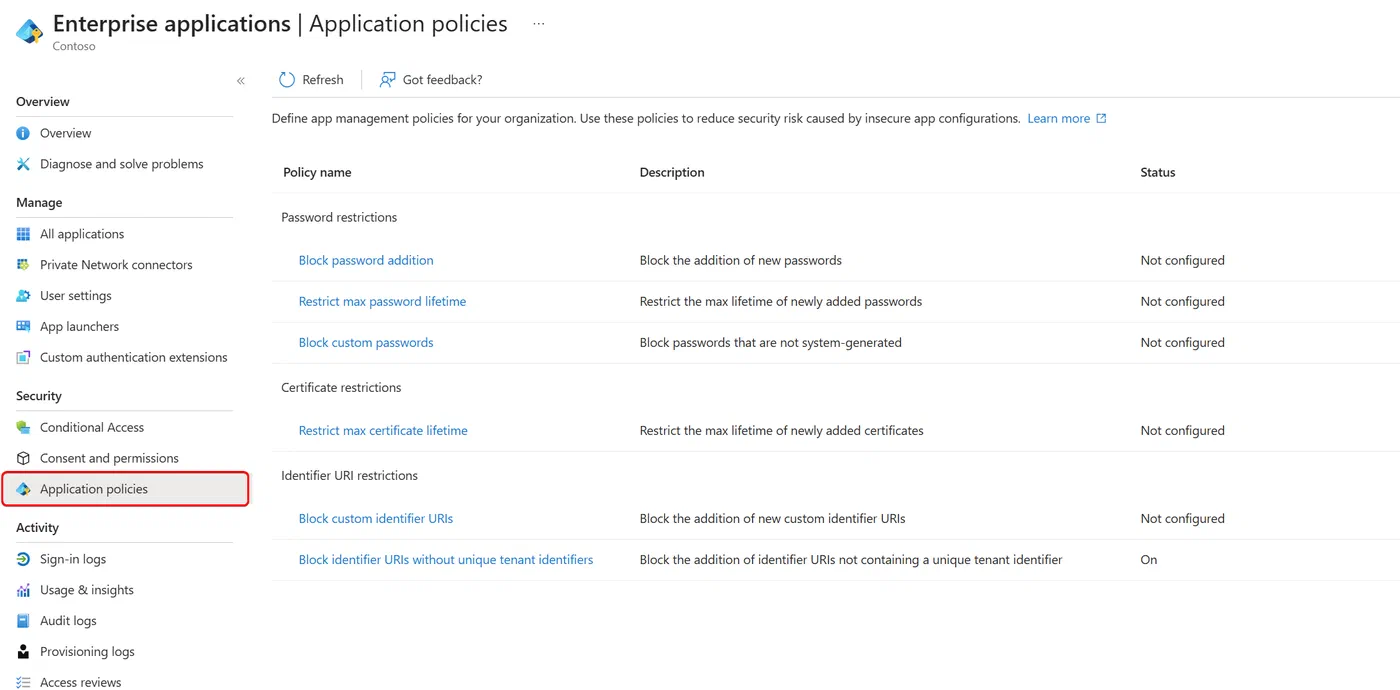Click the Consent and permissions cube icon
Viewport: 1400px width, 690px height.
click(23, 458)
